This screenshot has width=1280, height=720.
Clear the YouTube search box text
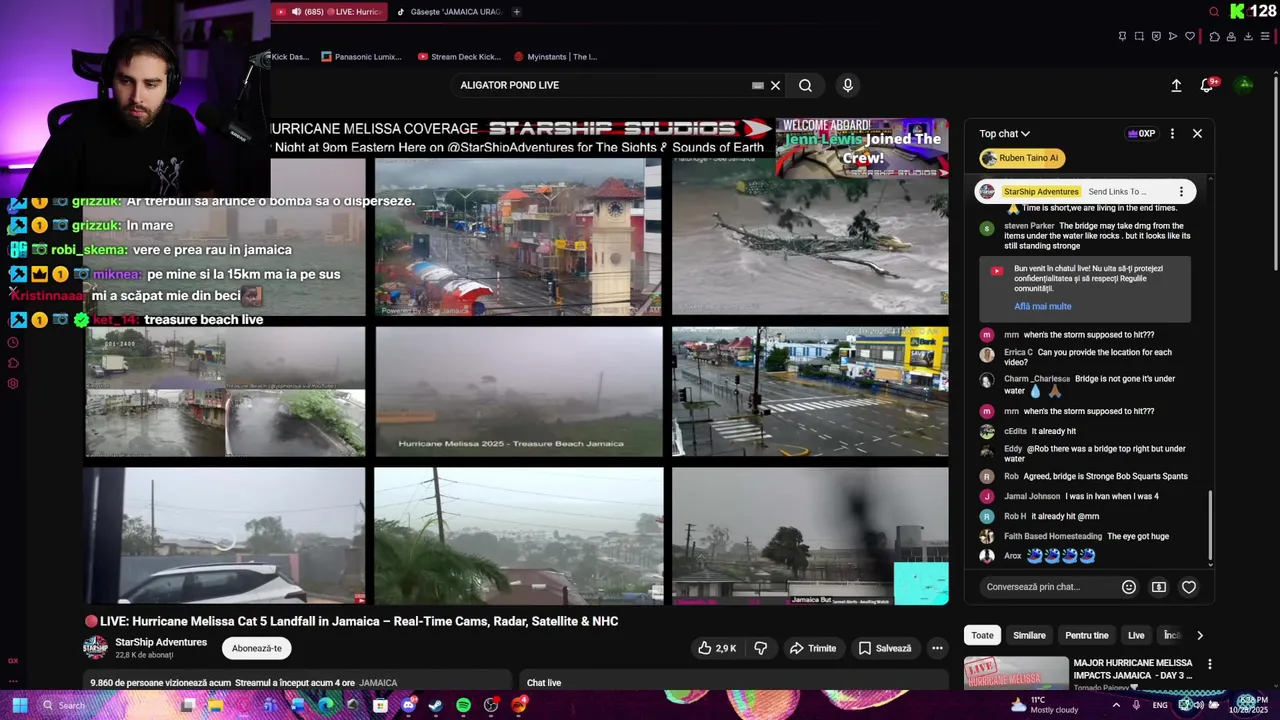pos(775,85)
